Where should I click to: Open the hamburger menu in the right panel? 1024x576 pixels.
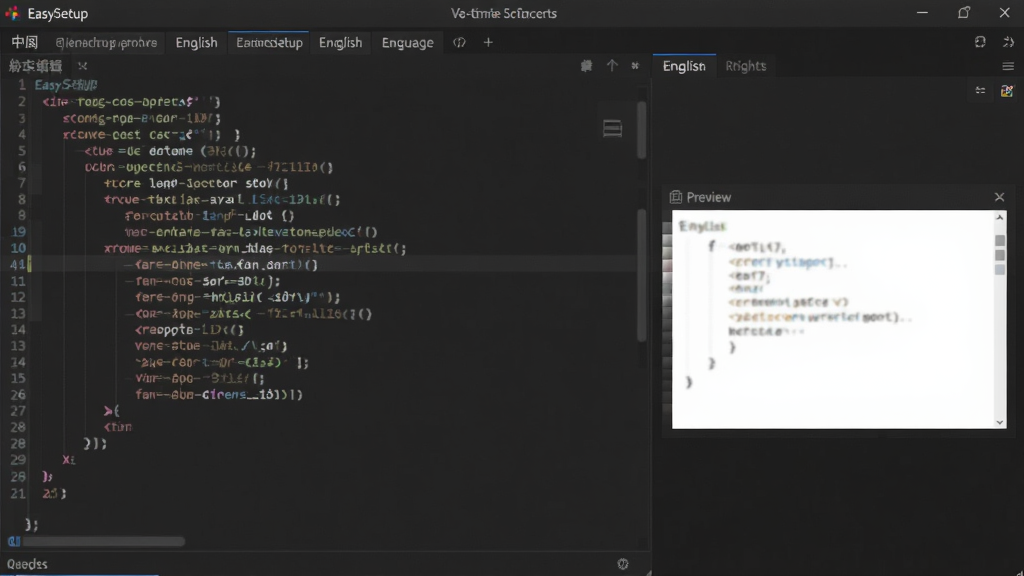(x=1008, y=66)
